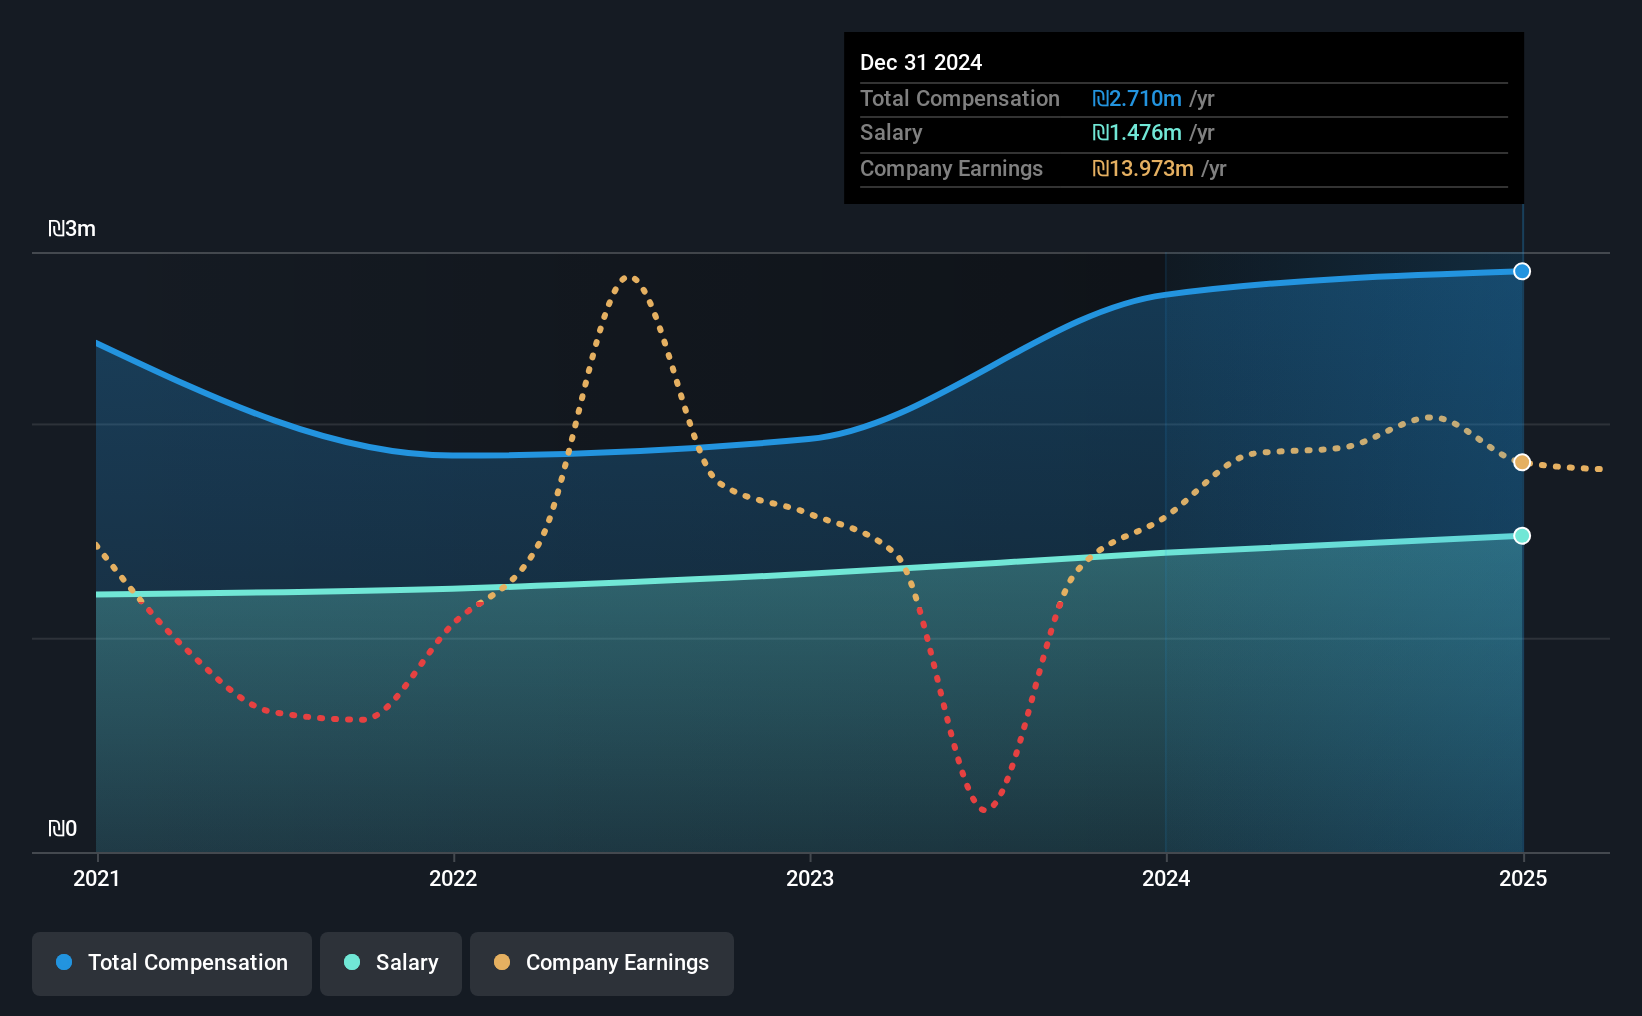The width and height of the screenshot is (1642, 1016).
Task: Click the ₪1.476m salary value
Action: 1137,133
